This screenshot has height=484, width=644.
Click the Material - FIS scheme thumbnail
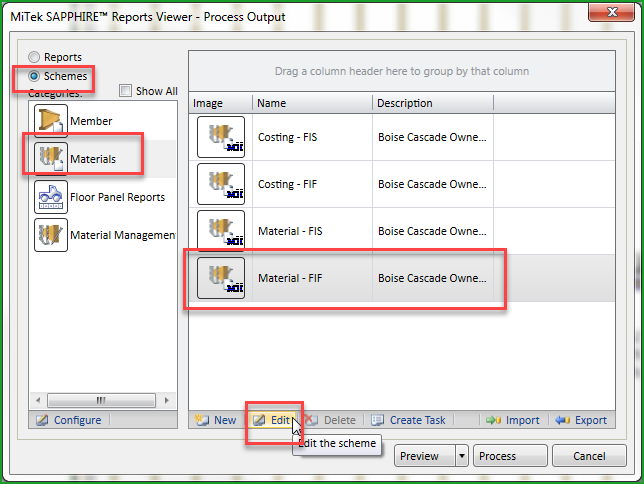221,231
